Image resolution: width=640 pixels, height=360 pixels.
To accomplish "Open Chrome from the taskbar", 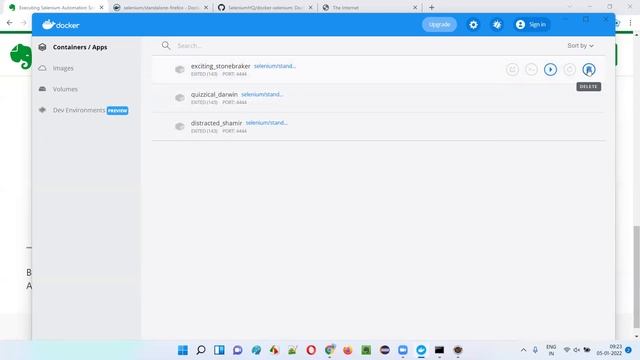I will (x=329, y=350).
